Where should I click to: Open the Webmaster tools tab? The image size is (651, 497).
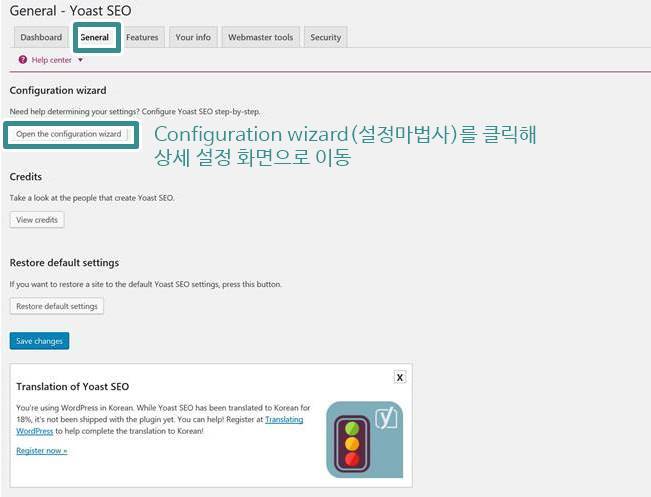tap(261, 37)
